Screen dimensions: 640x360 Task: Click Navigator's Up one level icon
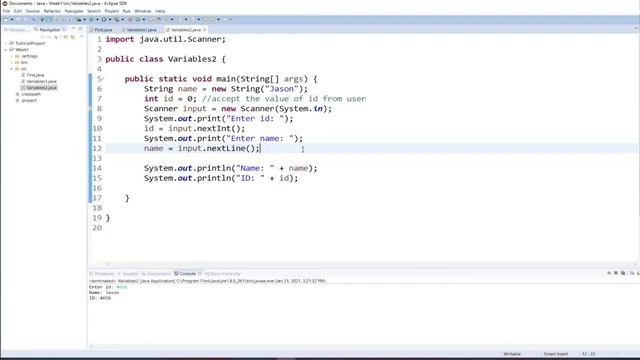56,37
